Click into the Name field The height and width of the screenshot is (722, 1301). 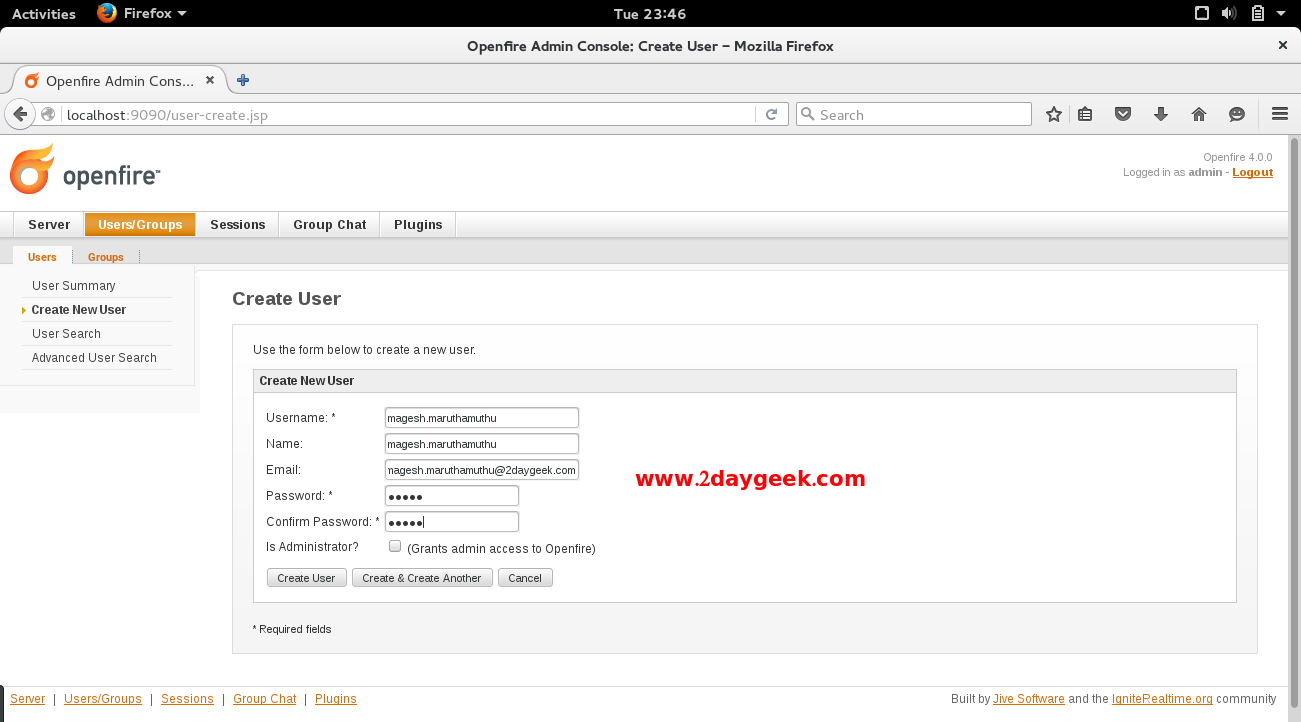click(482, 444)
